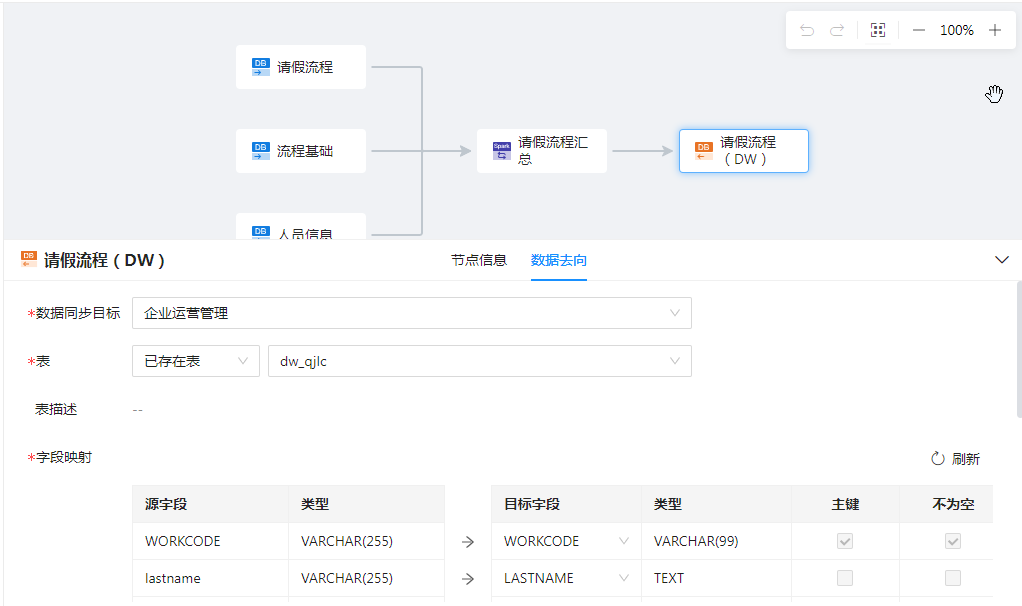The image size is (1022, 606).
Task: Collapse the node detail panel chevron
Action: (x=1002, y=260)
